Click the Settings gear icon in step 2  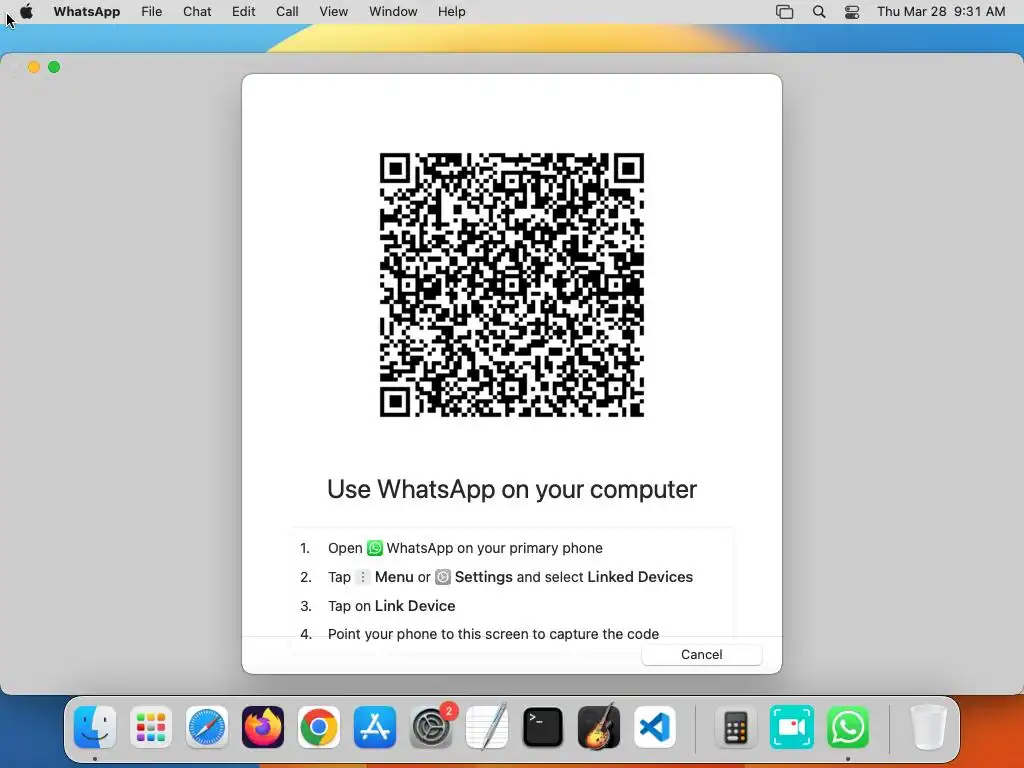coord(443,577)
